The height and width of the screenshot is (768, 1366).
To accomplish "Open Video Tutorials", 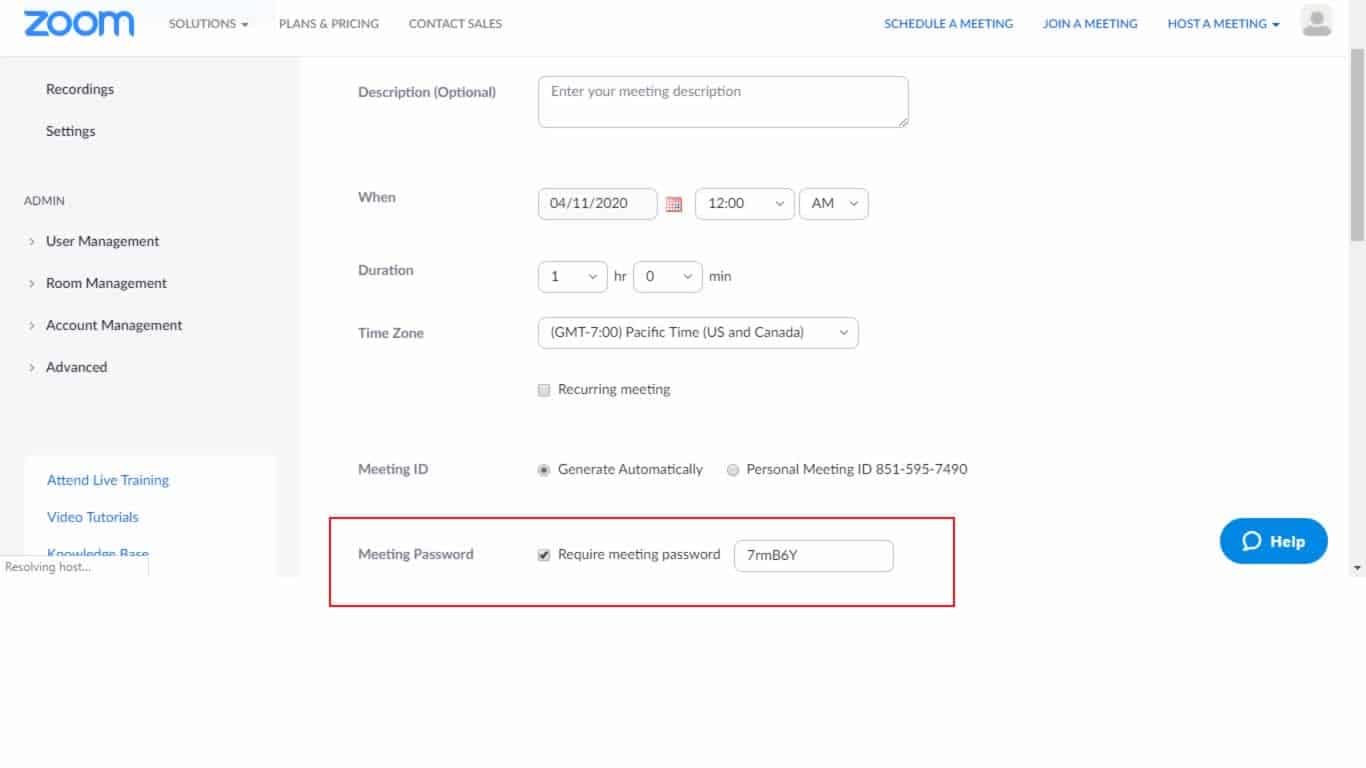I will pos(92,517).
